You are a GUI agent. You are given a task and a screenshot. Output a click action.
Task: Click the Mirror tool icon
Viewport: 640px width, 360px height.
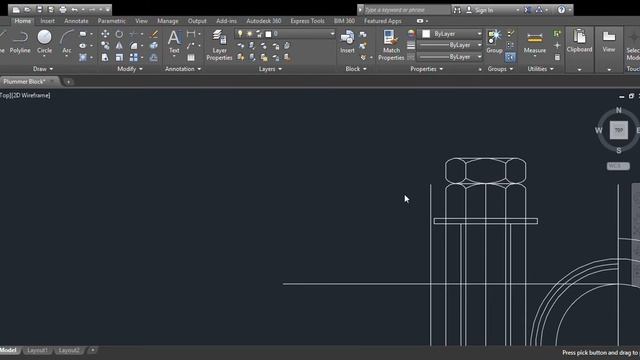pos(119,45)
